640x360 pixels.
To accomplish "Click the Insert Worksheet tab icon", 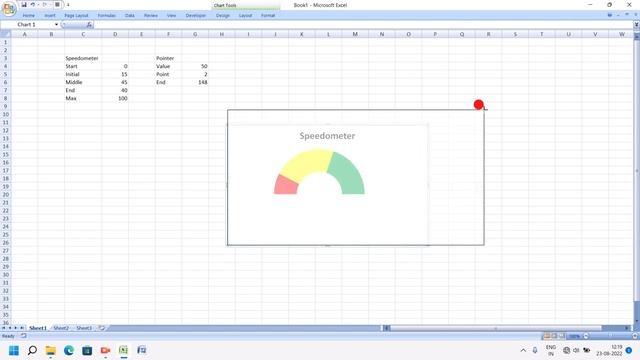I will click(x=102, y=328).
